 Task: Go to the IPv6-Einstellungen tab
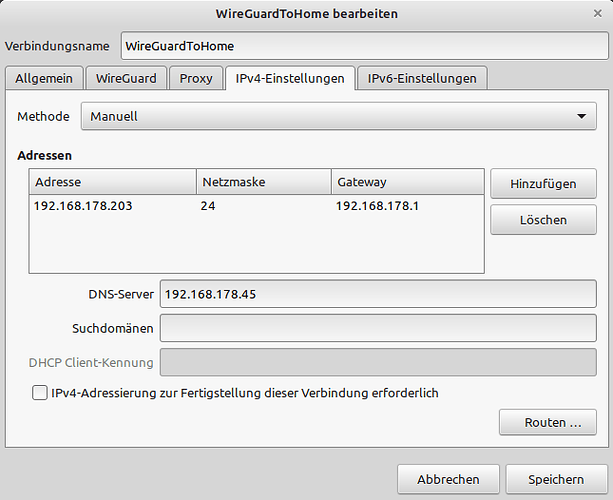point(422,78)
